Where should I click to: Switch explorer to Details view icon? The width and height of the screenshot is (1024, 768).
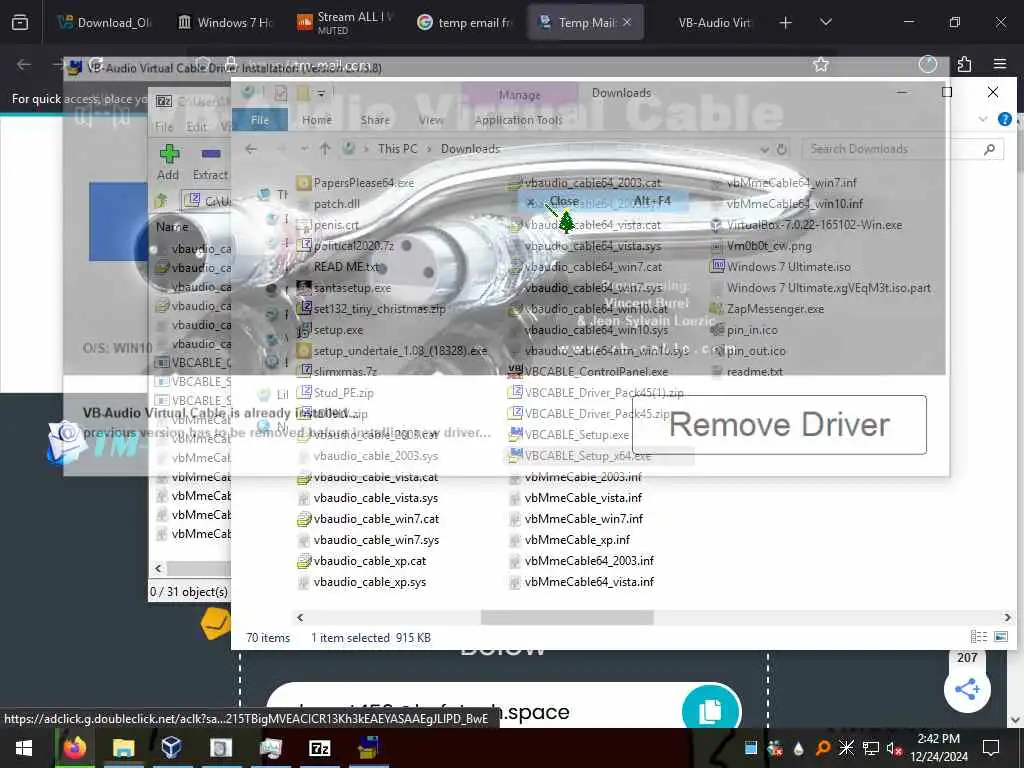click(x=978, y=637)
